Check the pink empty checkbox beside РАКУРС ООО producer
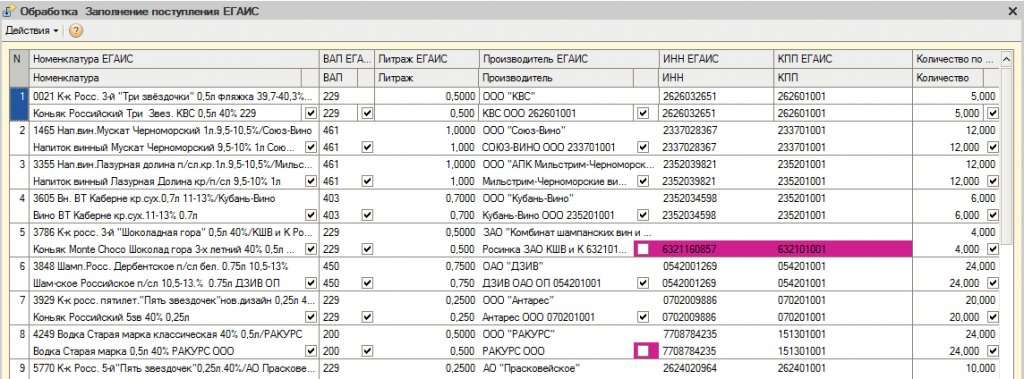The height and width of the screenshot is (379, 1024). click(643, 351)
